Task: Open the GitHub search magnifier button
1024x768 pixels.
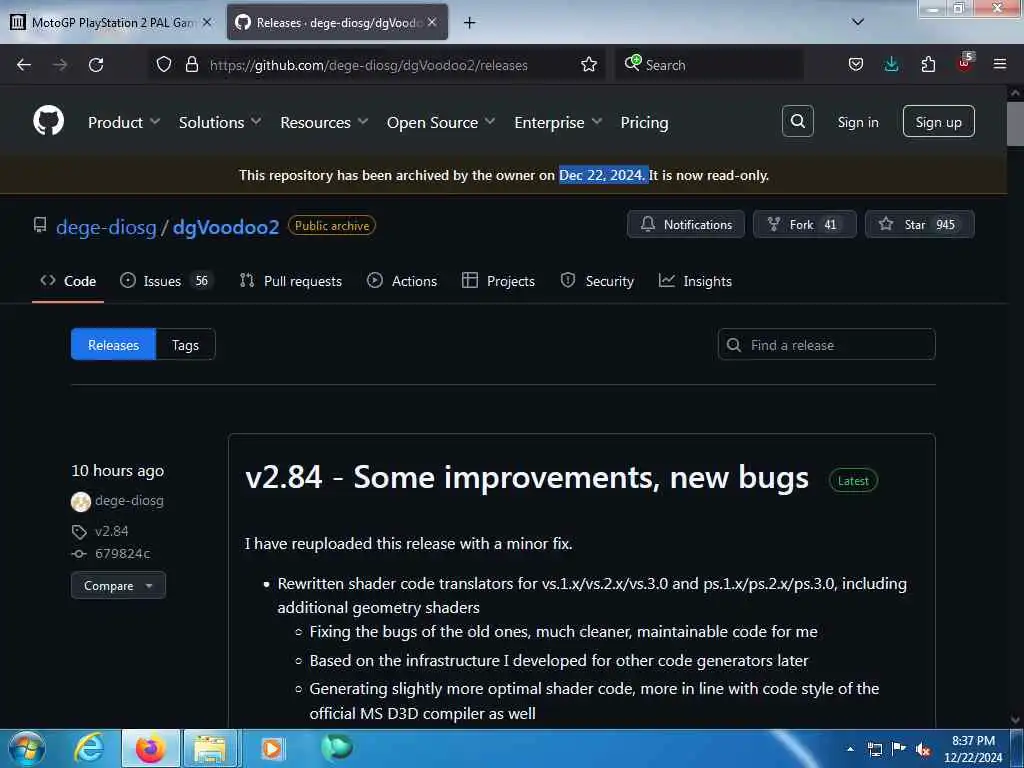Action: (x=797, y=121)
